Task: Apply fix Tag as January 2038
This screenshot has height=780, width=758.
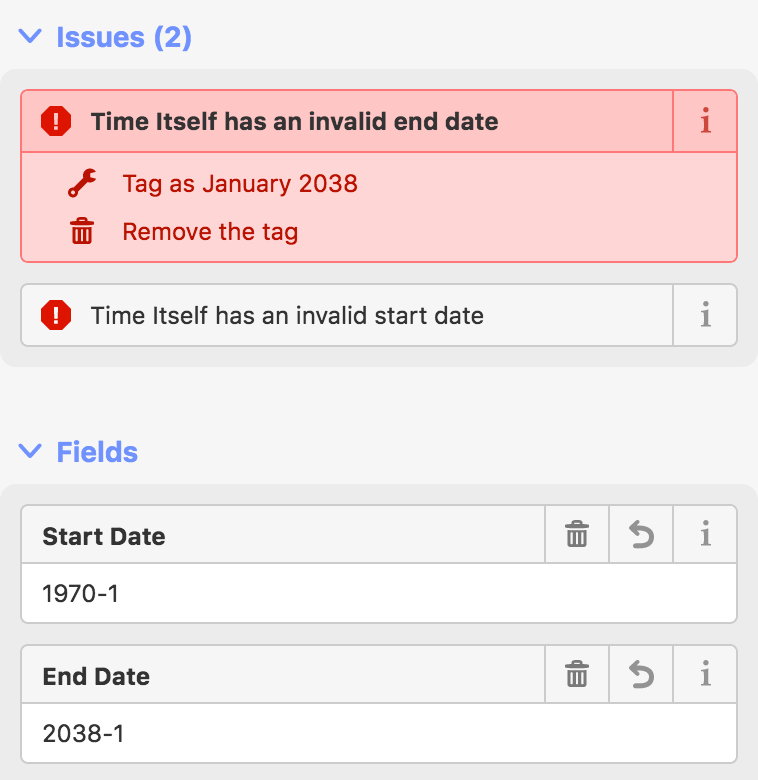Action: coord(240,184)
